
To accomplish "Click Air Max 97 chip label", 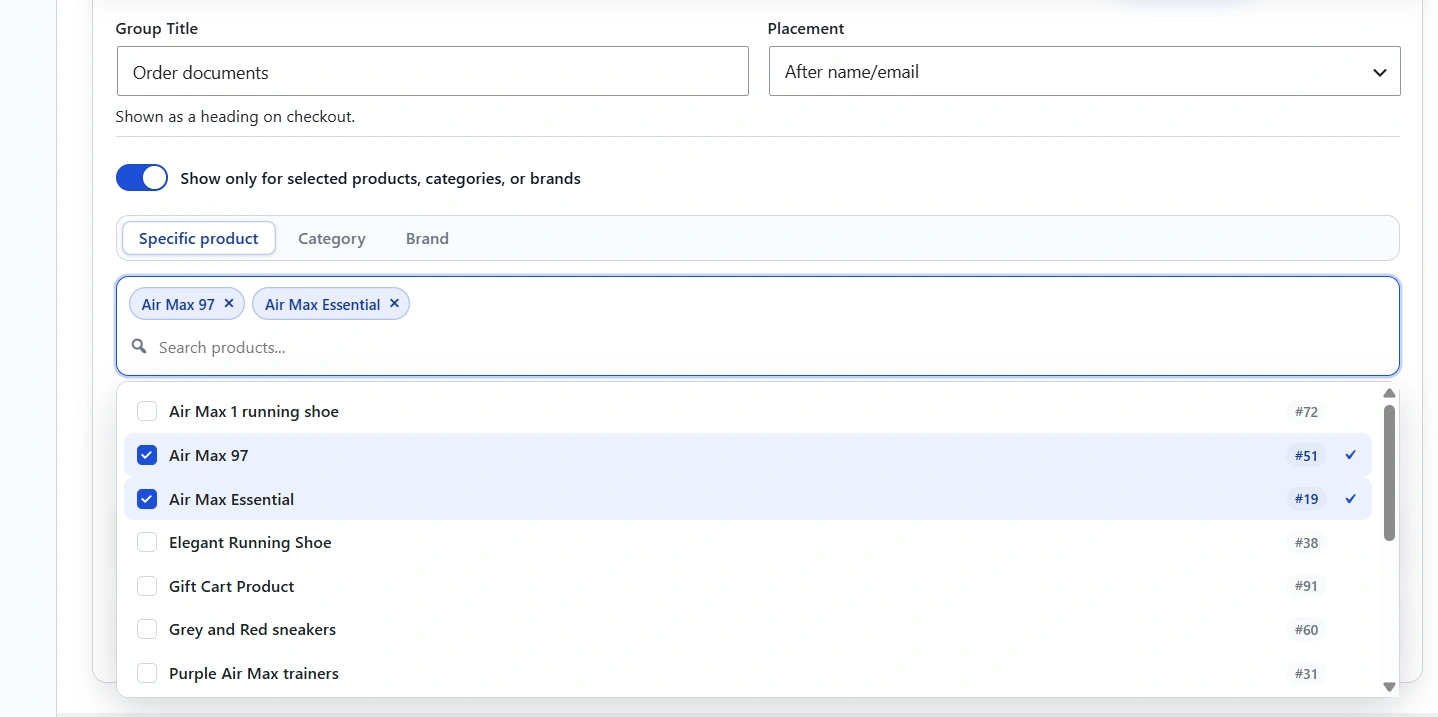I will click(178, 304).
